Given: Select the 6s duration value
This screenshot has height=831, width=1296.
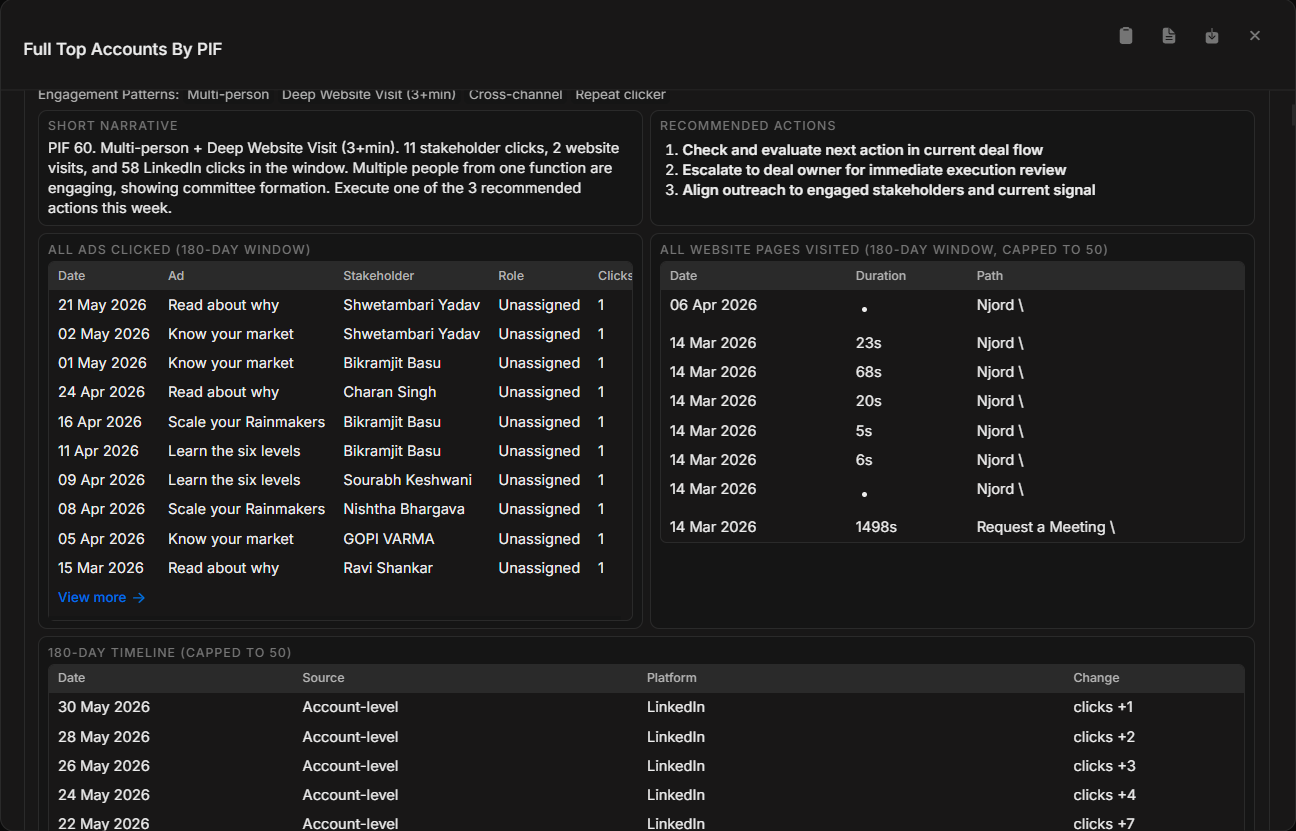Looking at the screenshot, I should [x=864, y=460].
